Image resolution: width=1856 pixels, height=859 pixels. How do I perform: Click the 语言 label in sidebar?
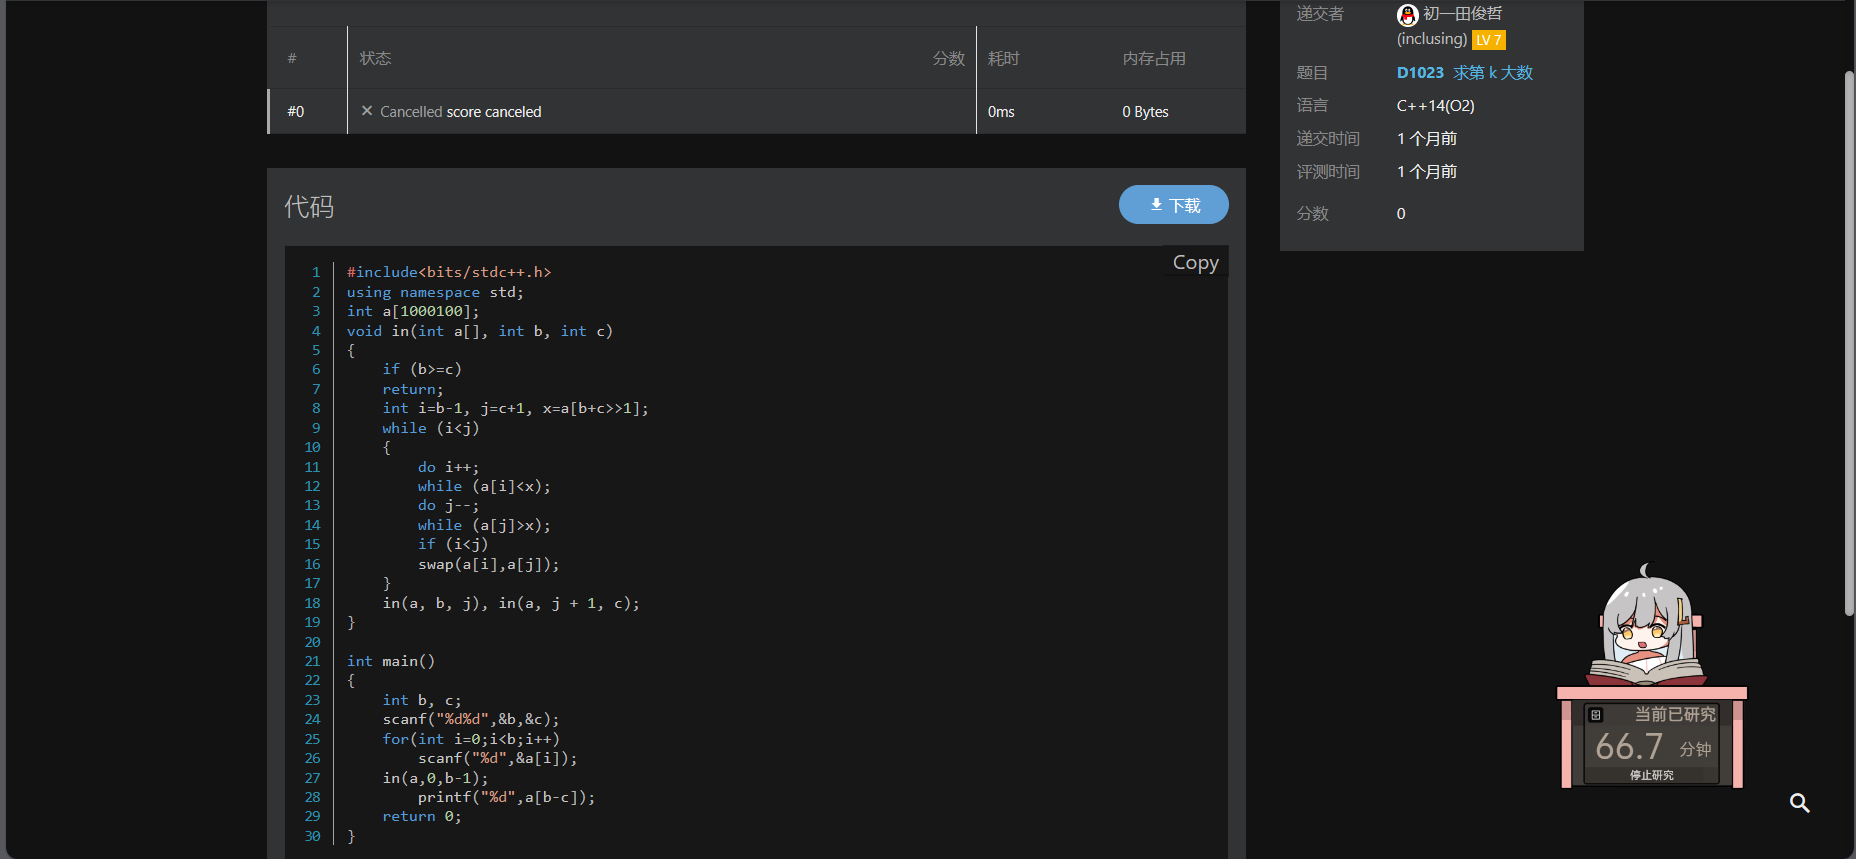[1312, 106]
